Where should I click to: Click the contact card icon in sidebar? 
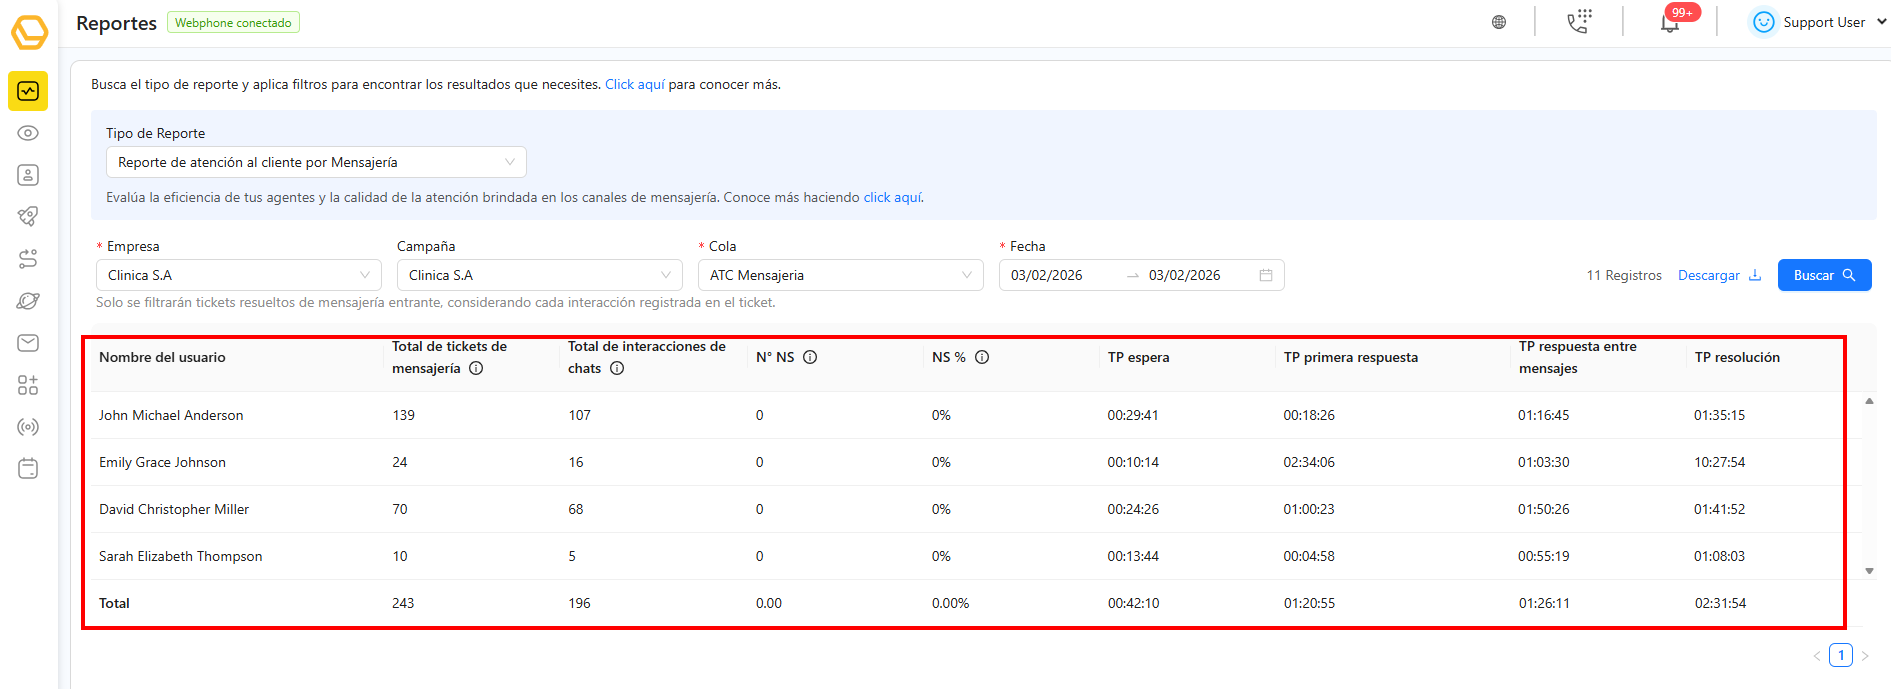pos(28,175)
